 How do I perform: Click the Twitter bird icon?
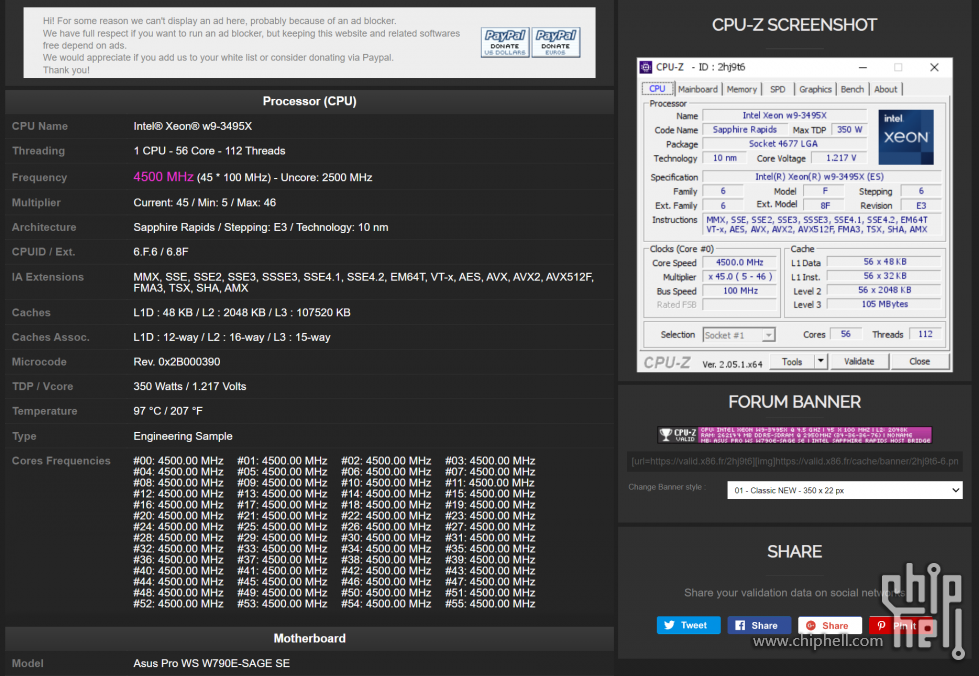[669, 625]
